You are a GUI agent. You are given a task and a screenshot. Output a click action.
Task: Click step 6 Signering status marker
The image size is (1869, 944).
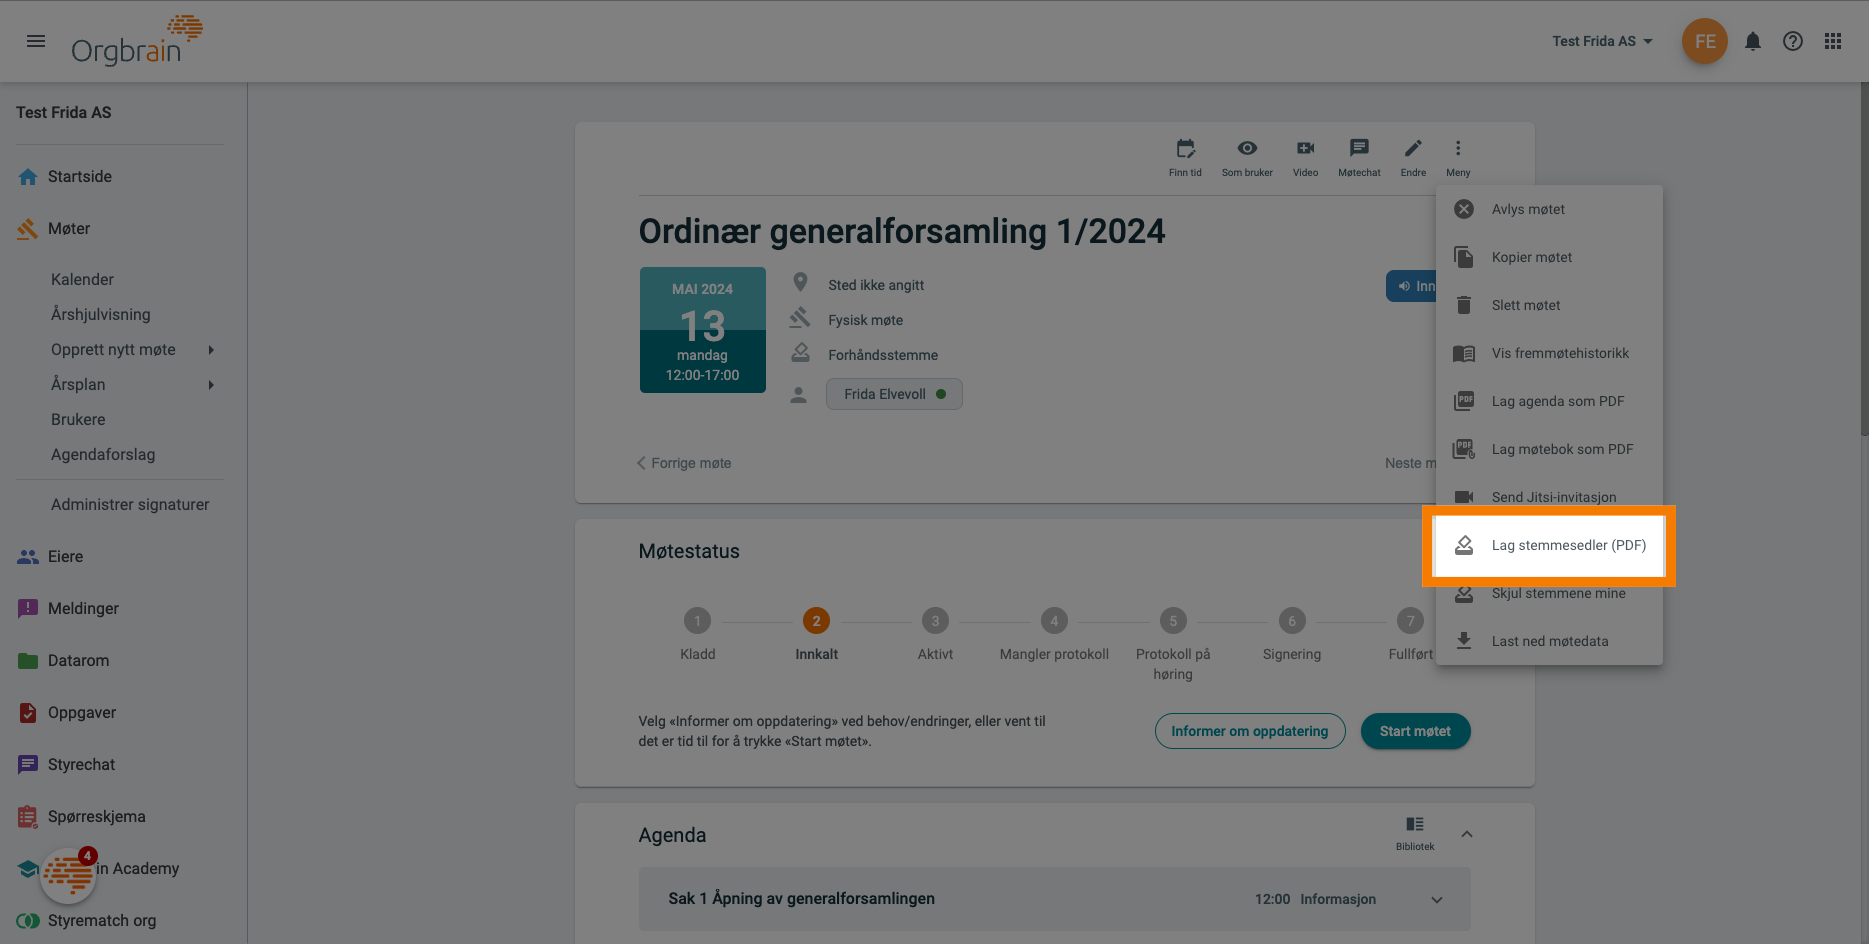tap(1292, 621)
